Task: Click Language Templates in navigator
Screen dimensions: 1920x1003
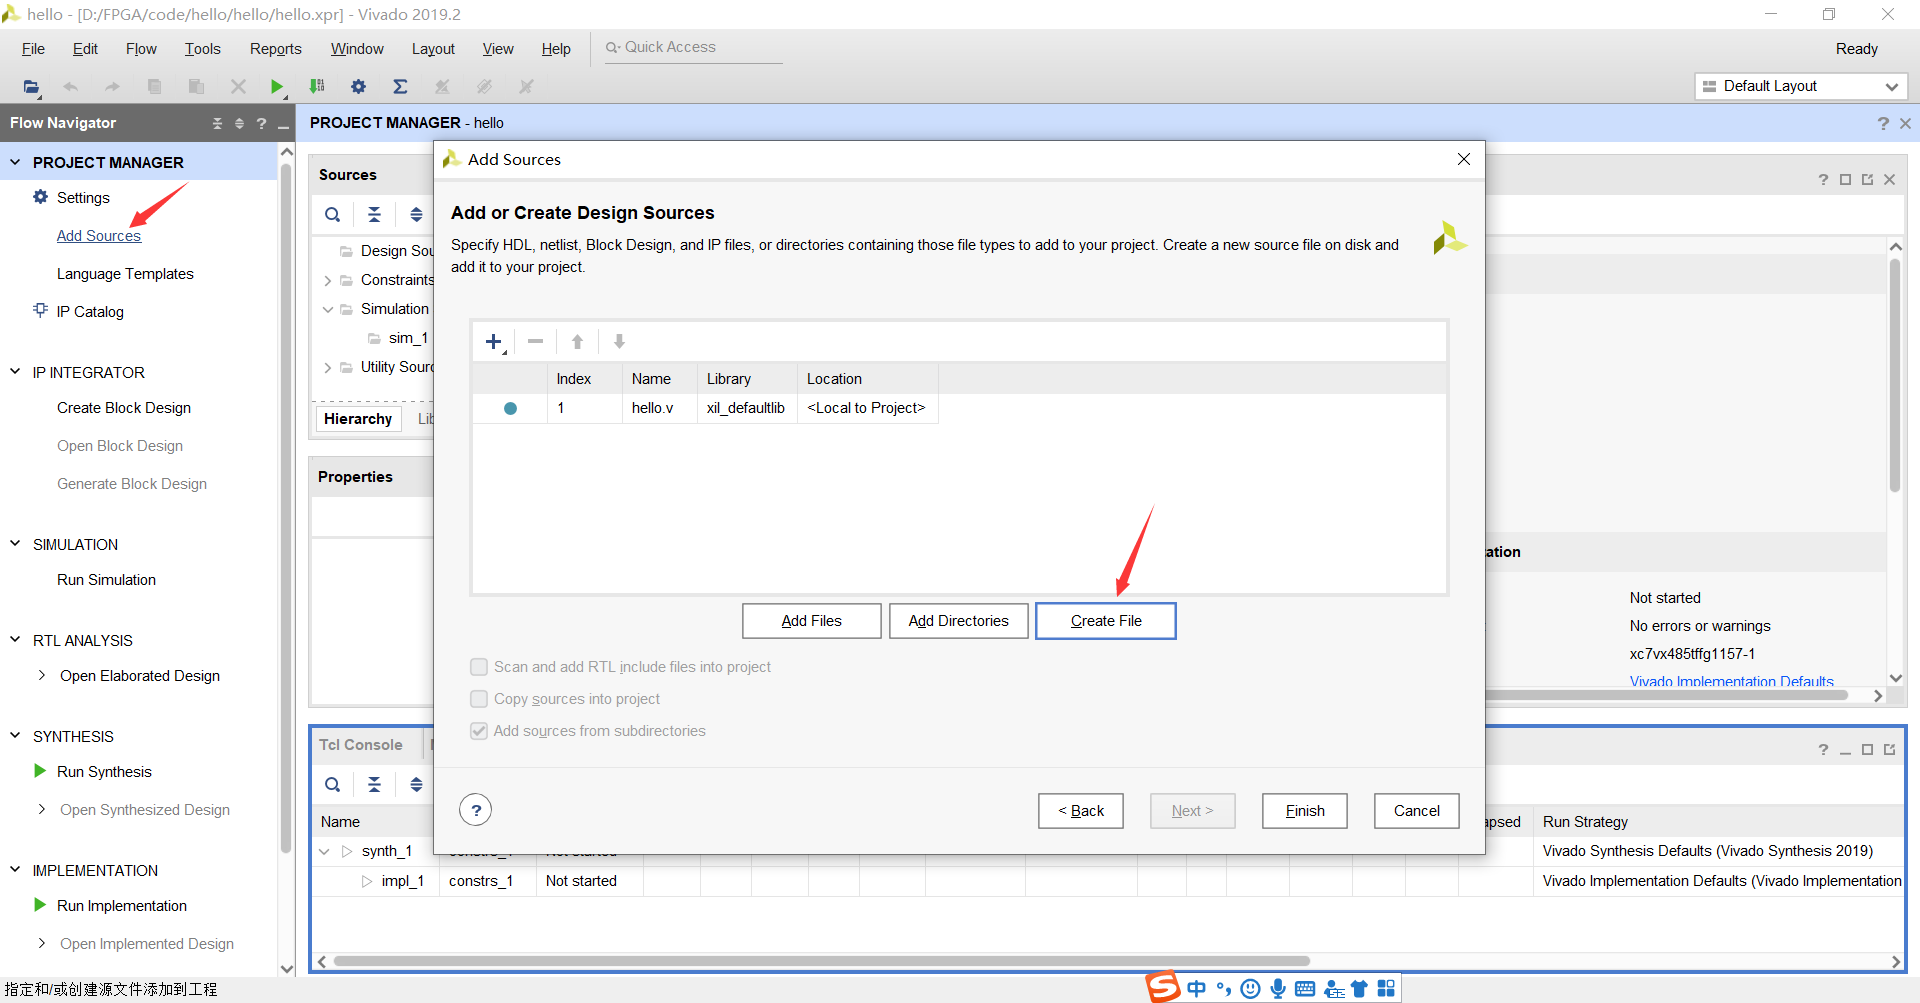Action: point(125,274)
